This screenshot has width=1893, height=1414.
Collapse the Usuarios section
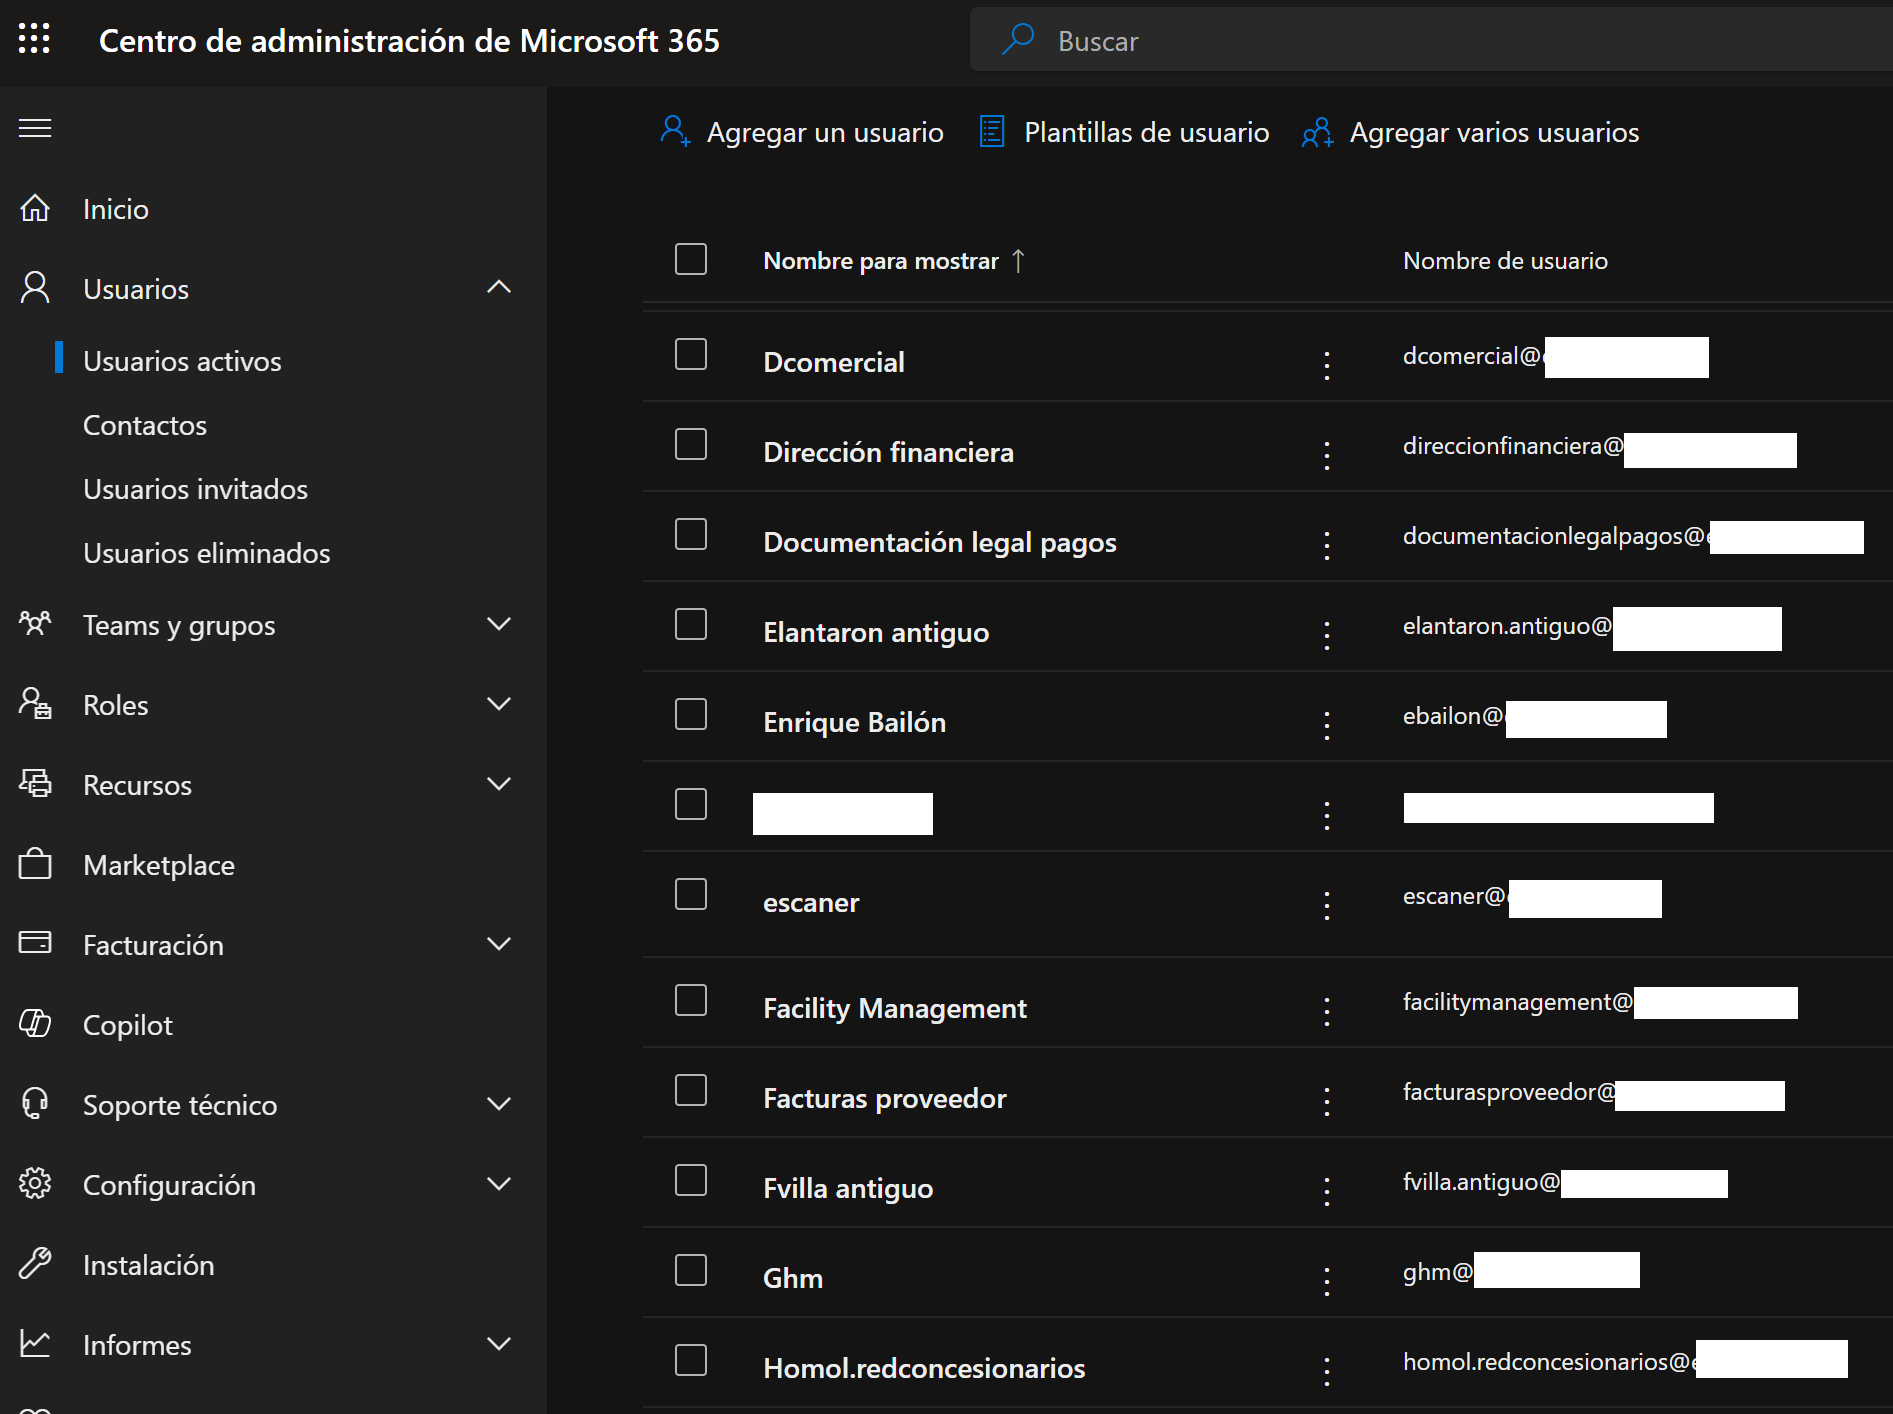(x=498, y=288)
